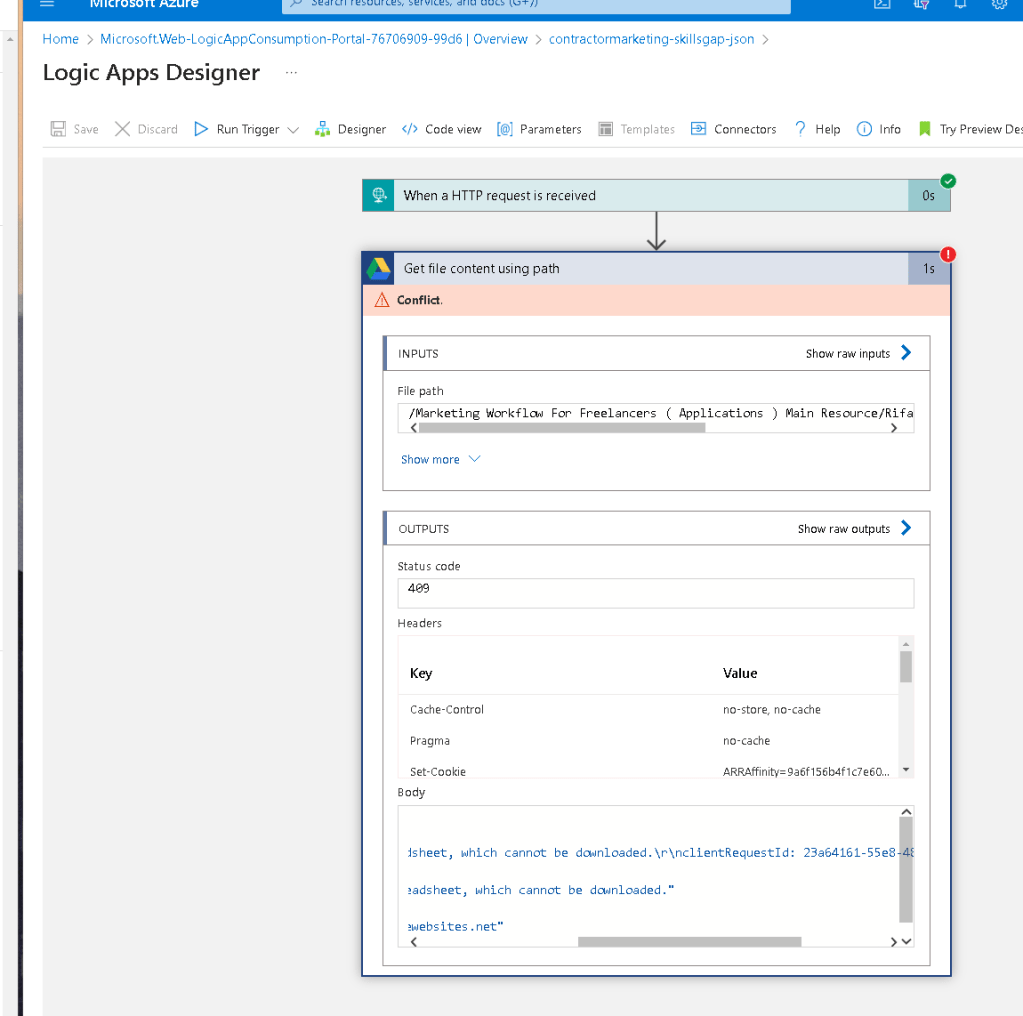Click the Show raw outputs chevron
The image size is (1023, 1016).
pos(906,528)
